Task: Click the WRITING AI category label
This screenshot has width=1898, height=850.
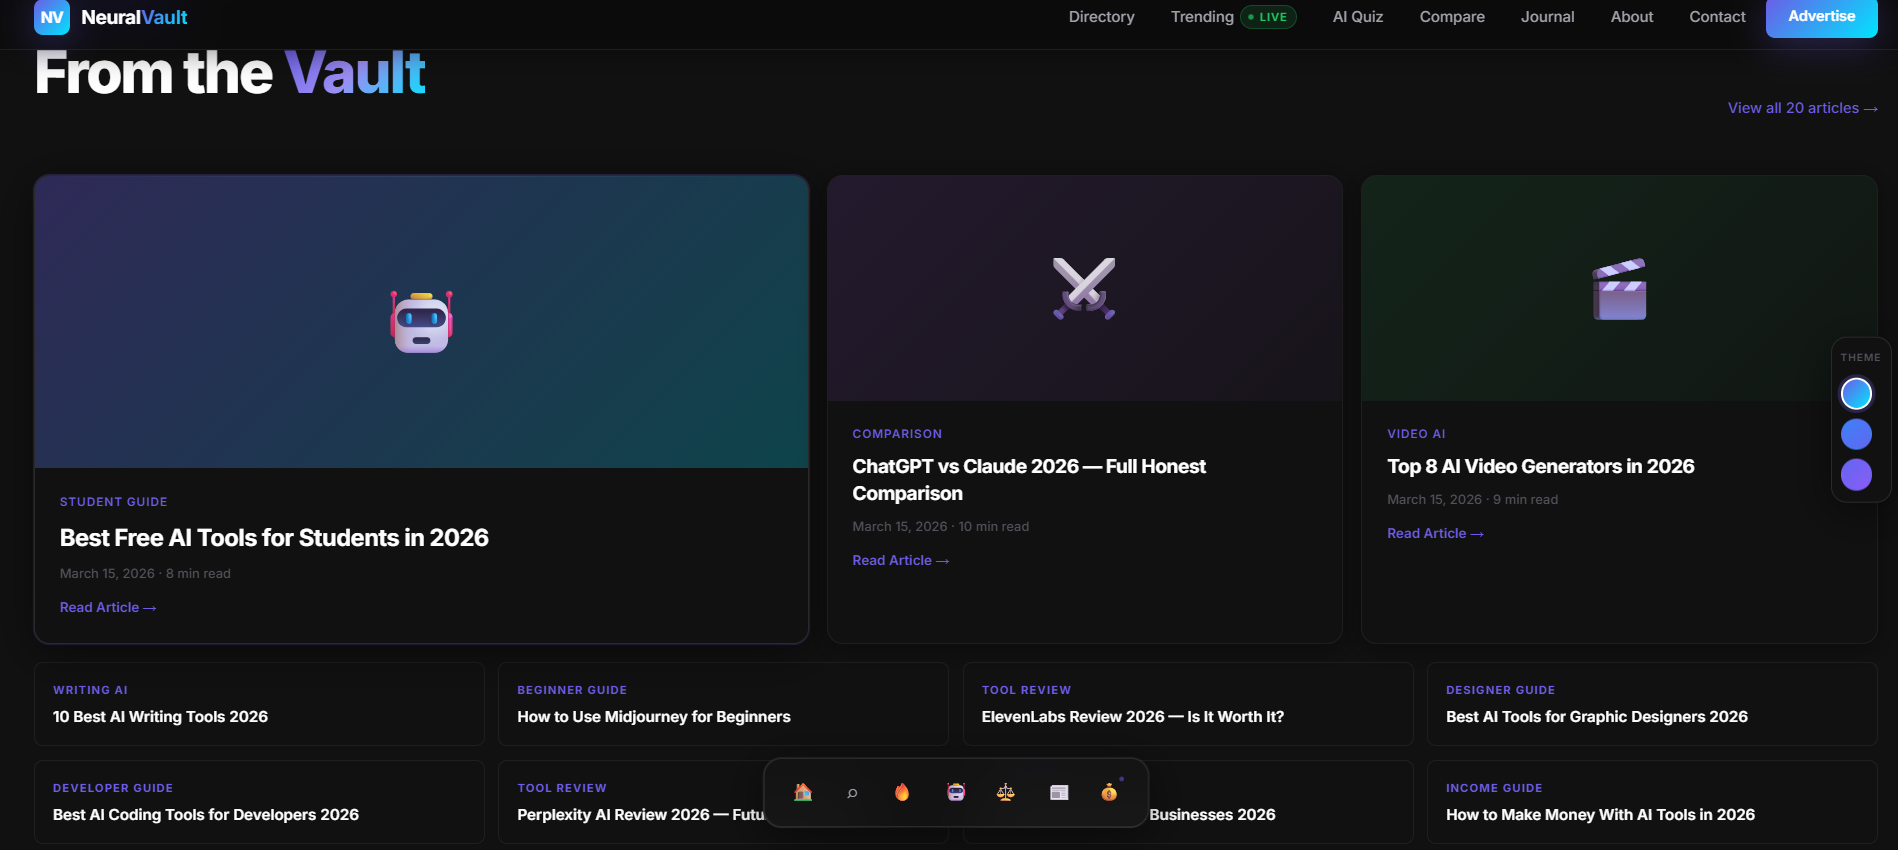Action: click(x=90, y=690)
